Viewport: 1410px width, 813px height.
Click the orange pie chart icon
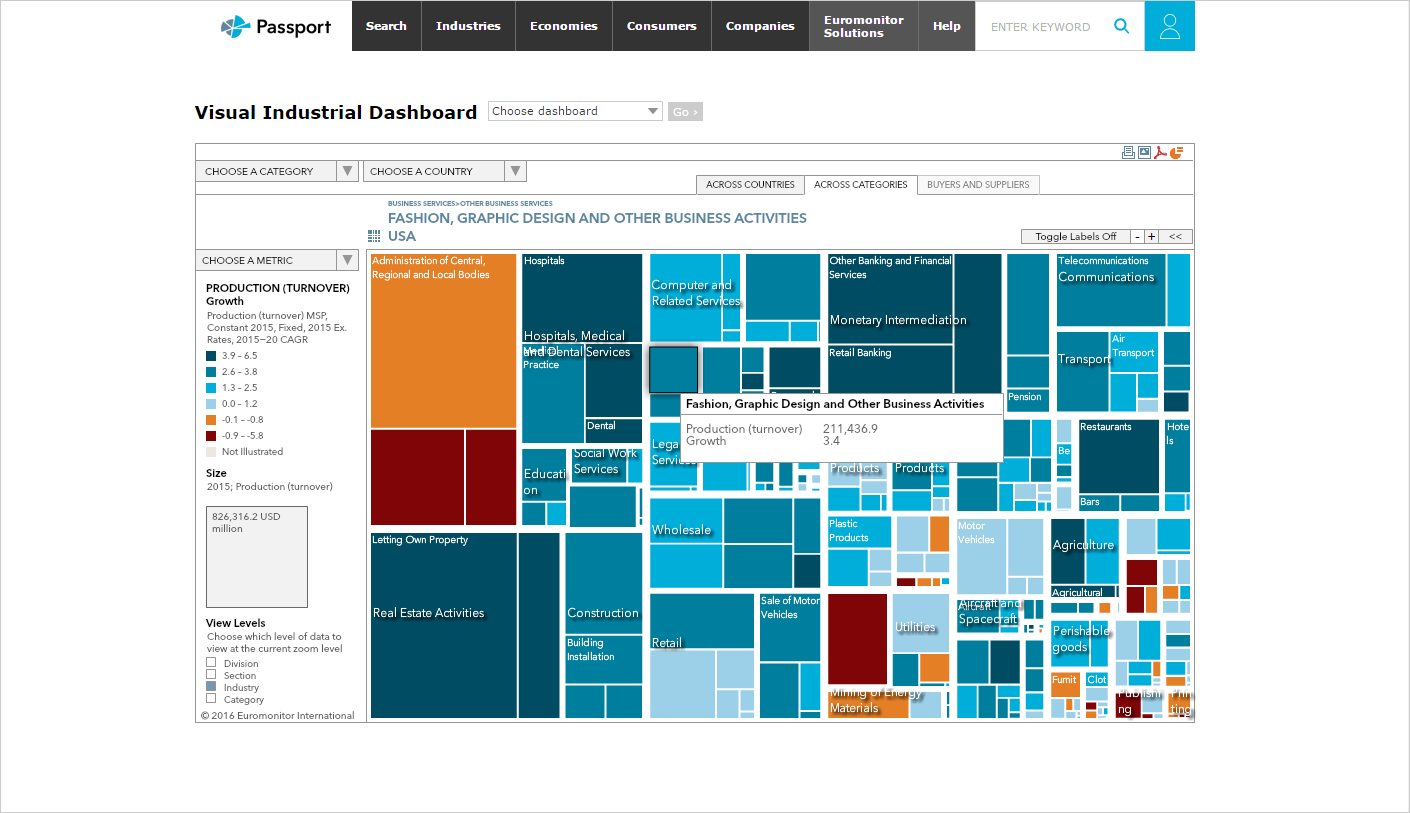[x=1177, y=152]
